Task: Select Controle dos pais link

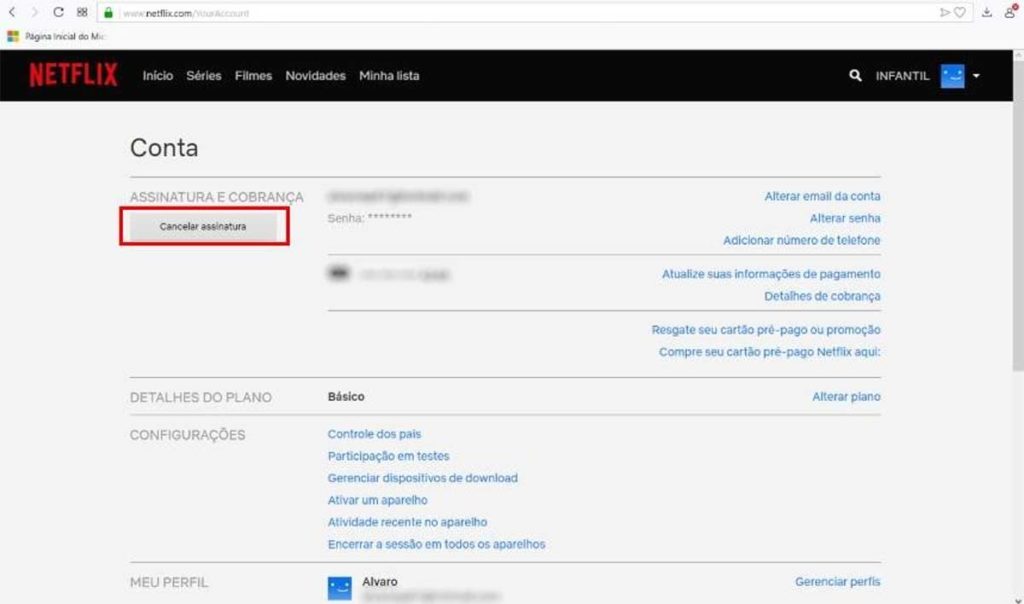Action: coord(374,434)
